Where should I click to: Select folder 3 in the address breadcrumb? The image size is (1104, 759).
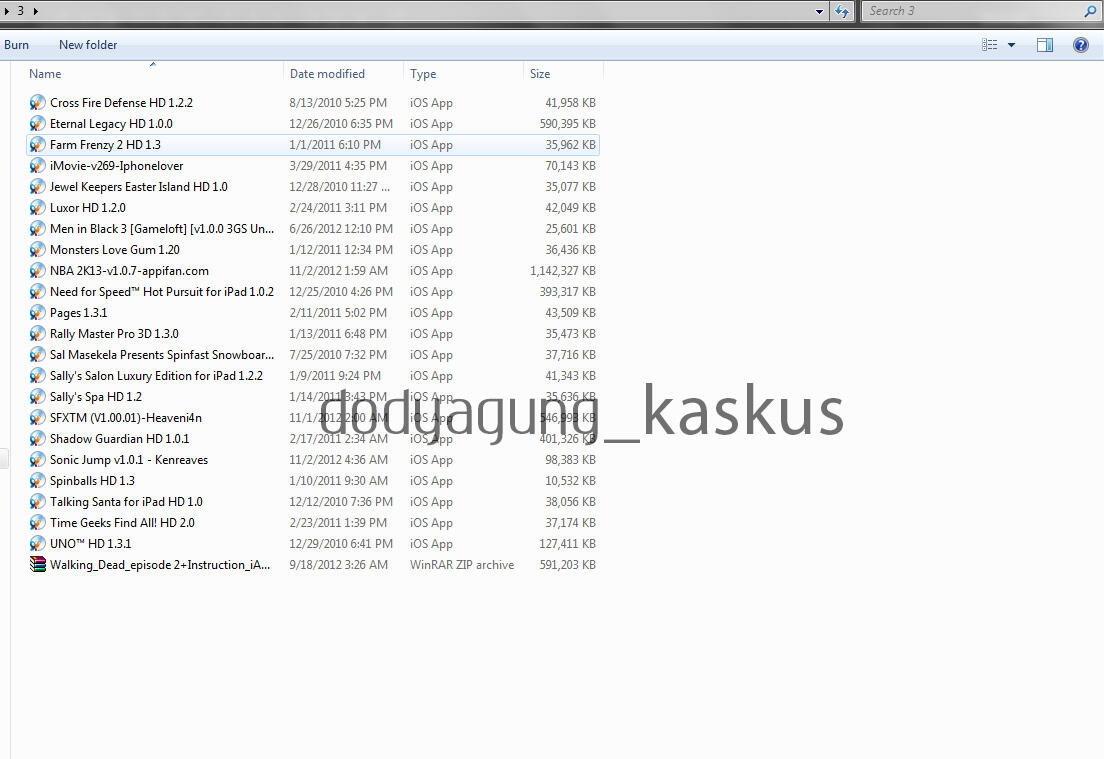20,11
